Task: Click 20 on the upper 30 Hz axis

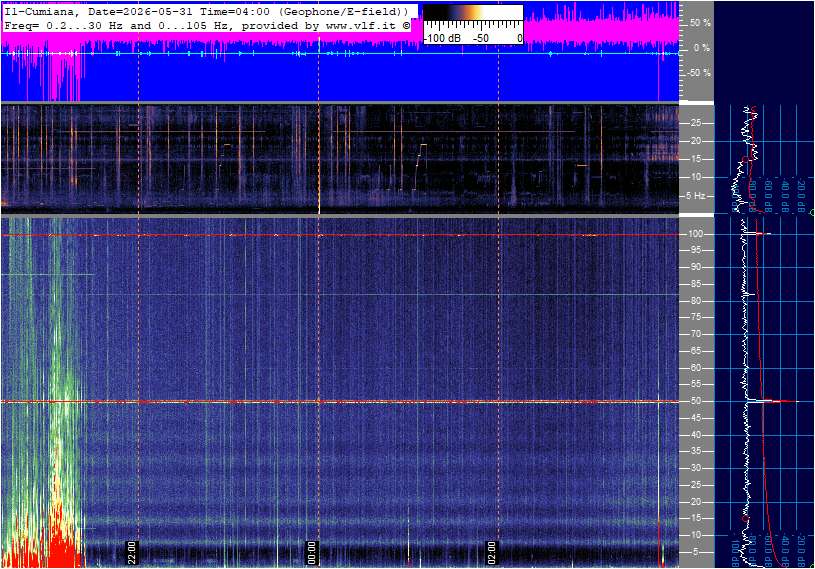Action: coord(695,141)
